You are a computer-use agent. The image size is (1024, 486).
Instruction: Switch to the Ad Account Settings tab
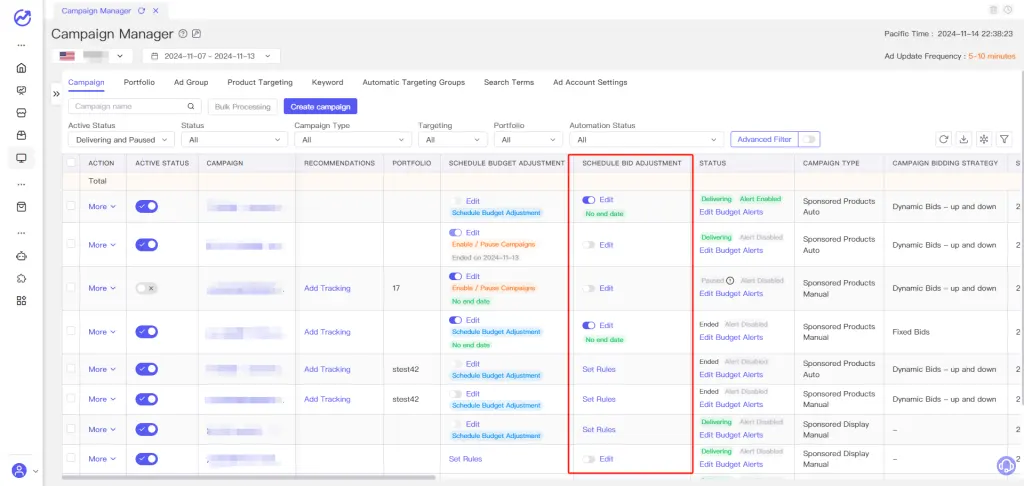[590, 82]
